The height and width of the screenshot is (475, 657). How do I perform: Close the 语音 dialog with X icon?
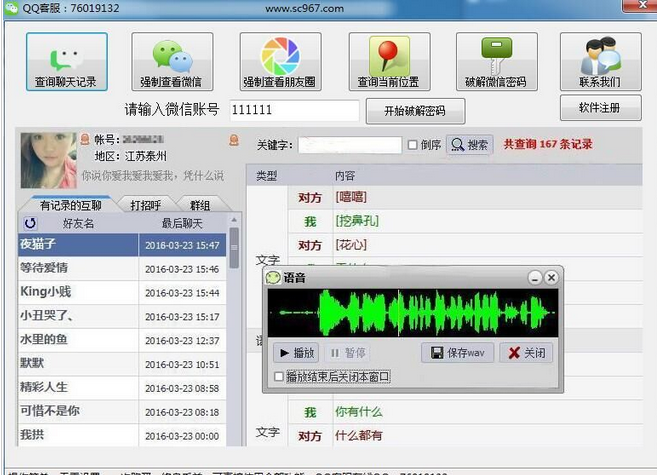click(551, 277)
